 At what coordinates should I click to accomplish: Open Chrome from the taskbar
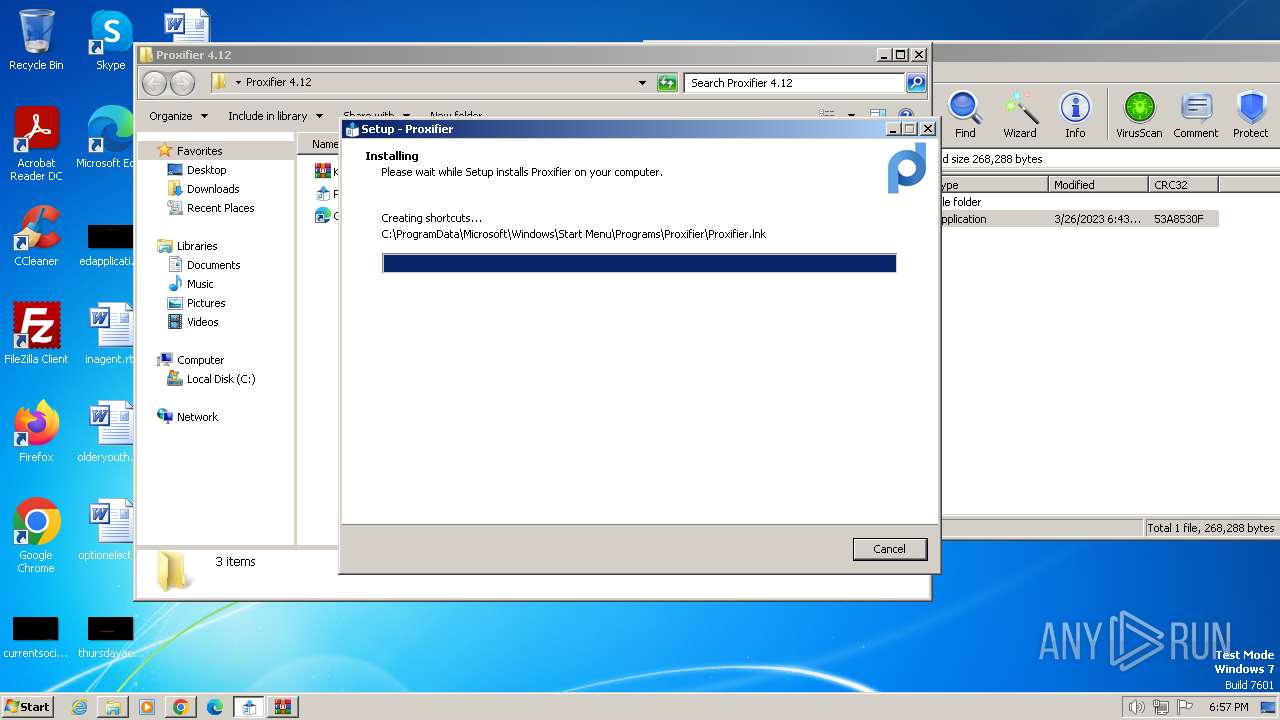tap(181, 707)
